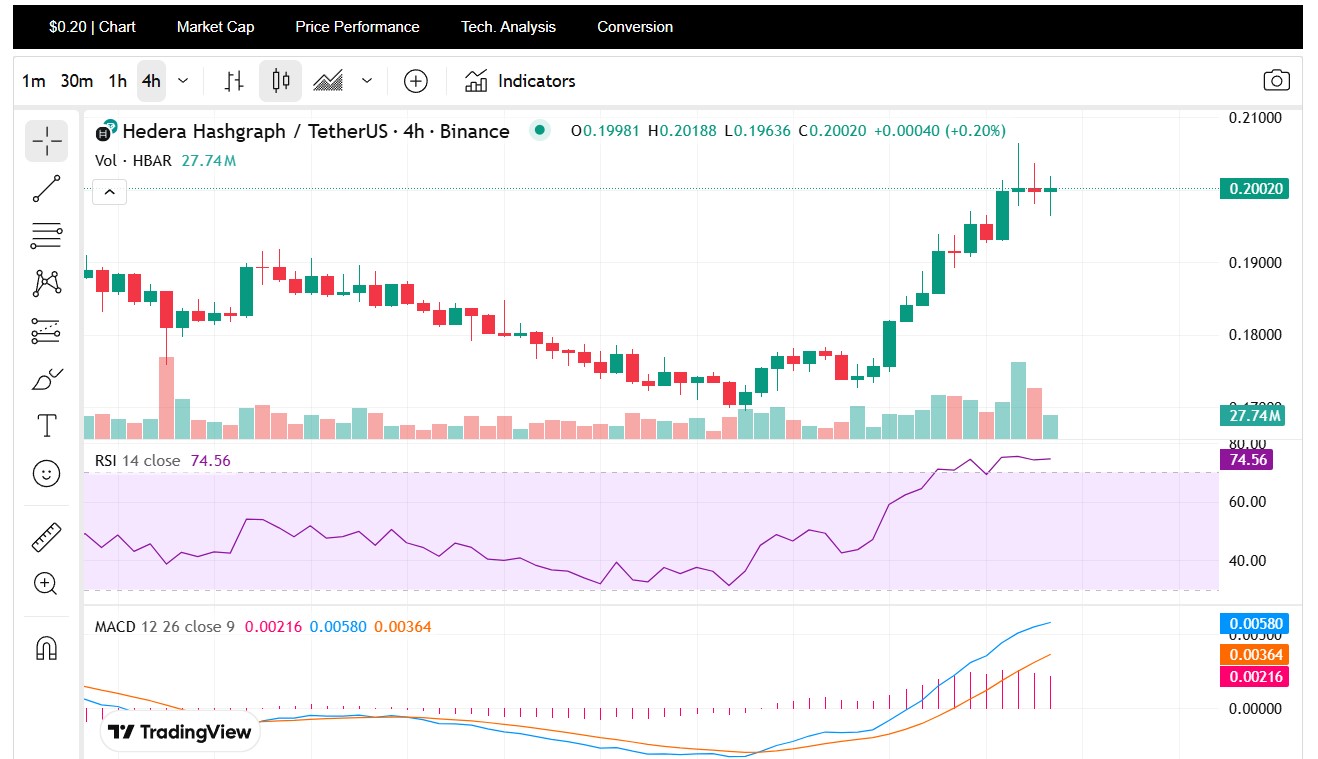Click the 0.00000 MACD scale value
This screenshot has width=1318, height=759.
[1254, 709]
